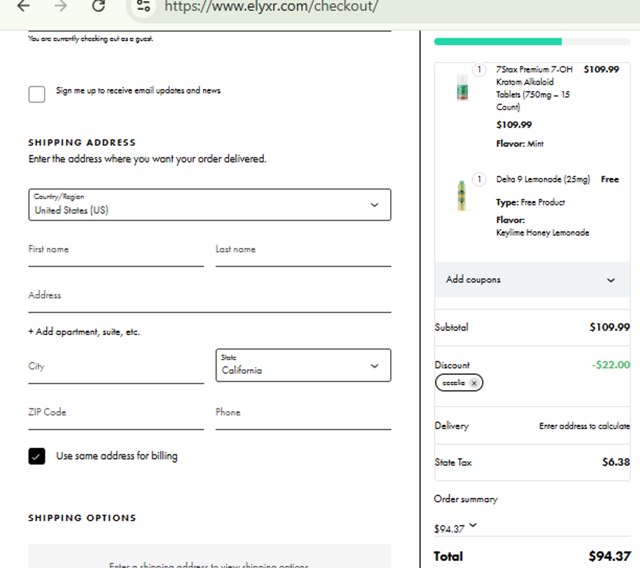Image resolution: width=640 pixels, height=568 pixels.
Task: Click Flavor: Mint text
Action: tap(520, 144)
